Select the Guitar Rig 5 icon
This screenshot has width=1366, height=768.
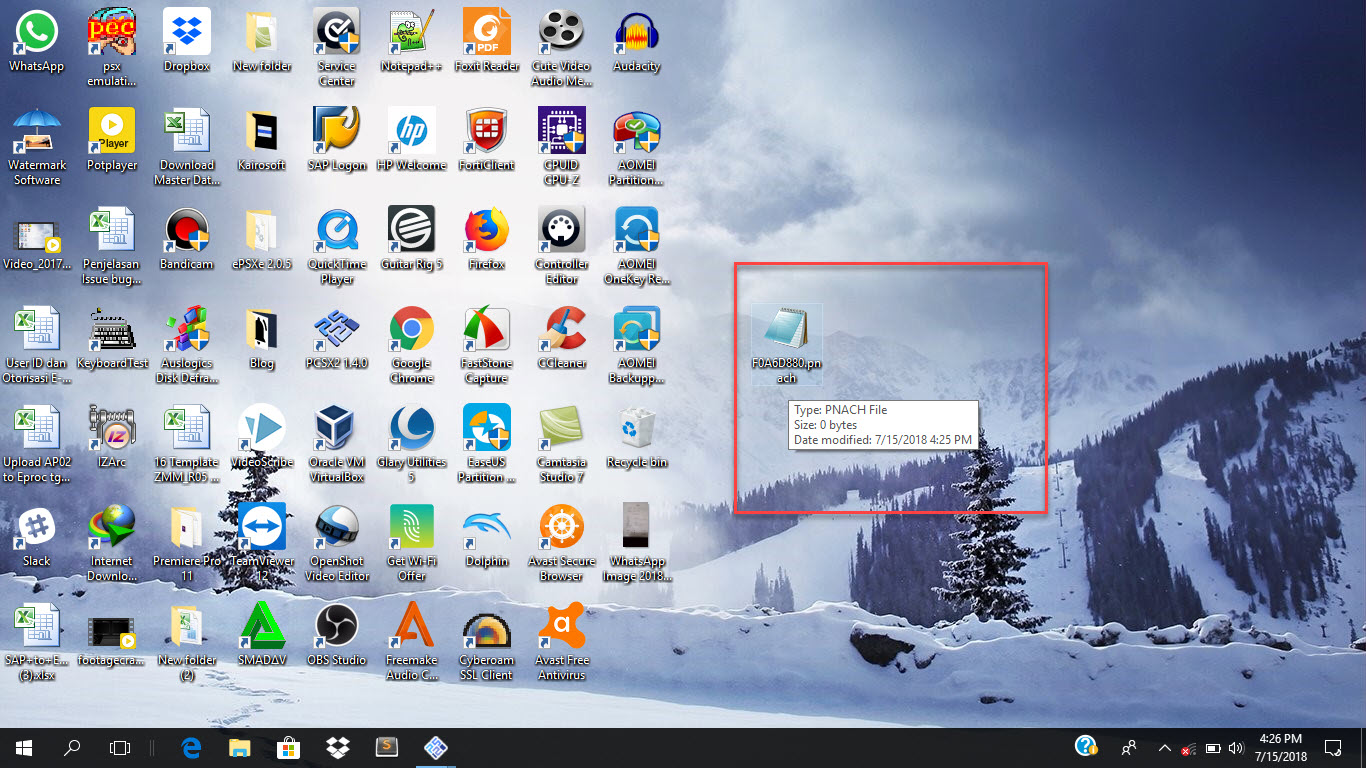(x=412, y=230)
